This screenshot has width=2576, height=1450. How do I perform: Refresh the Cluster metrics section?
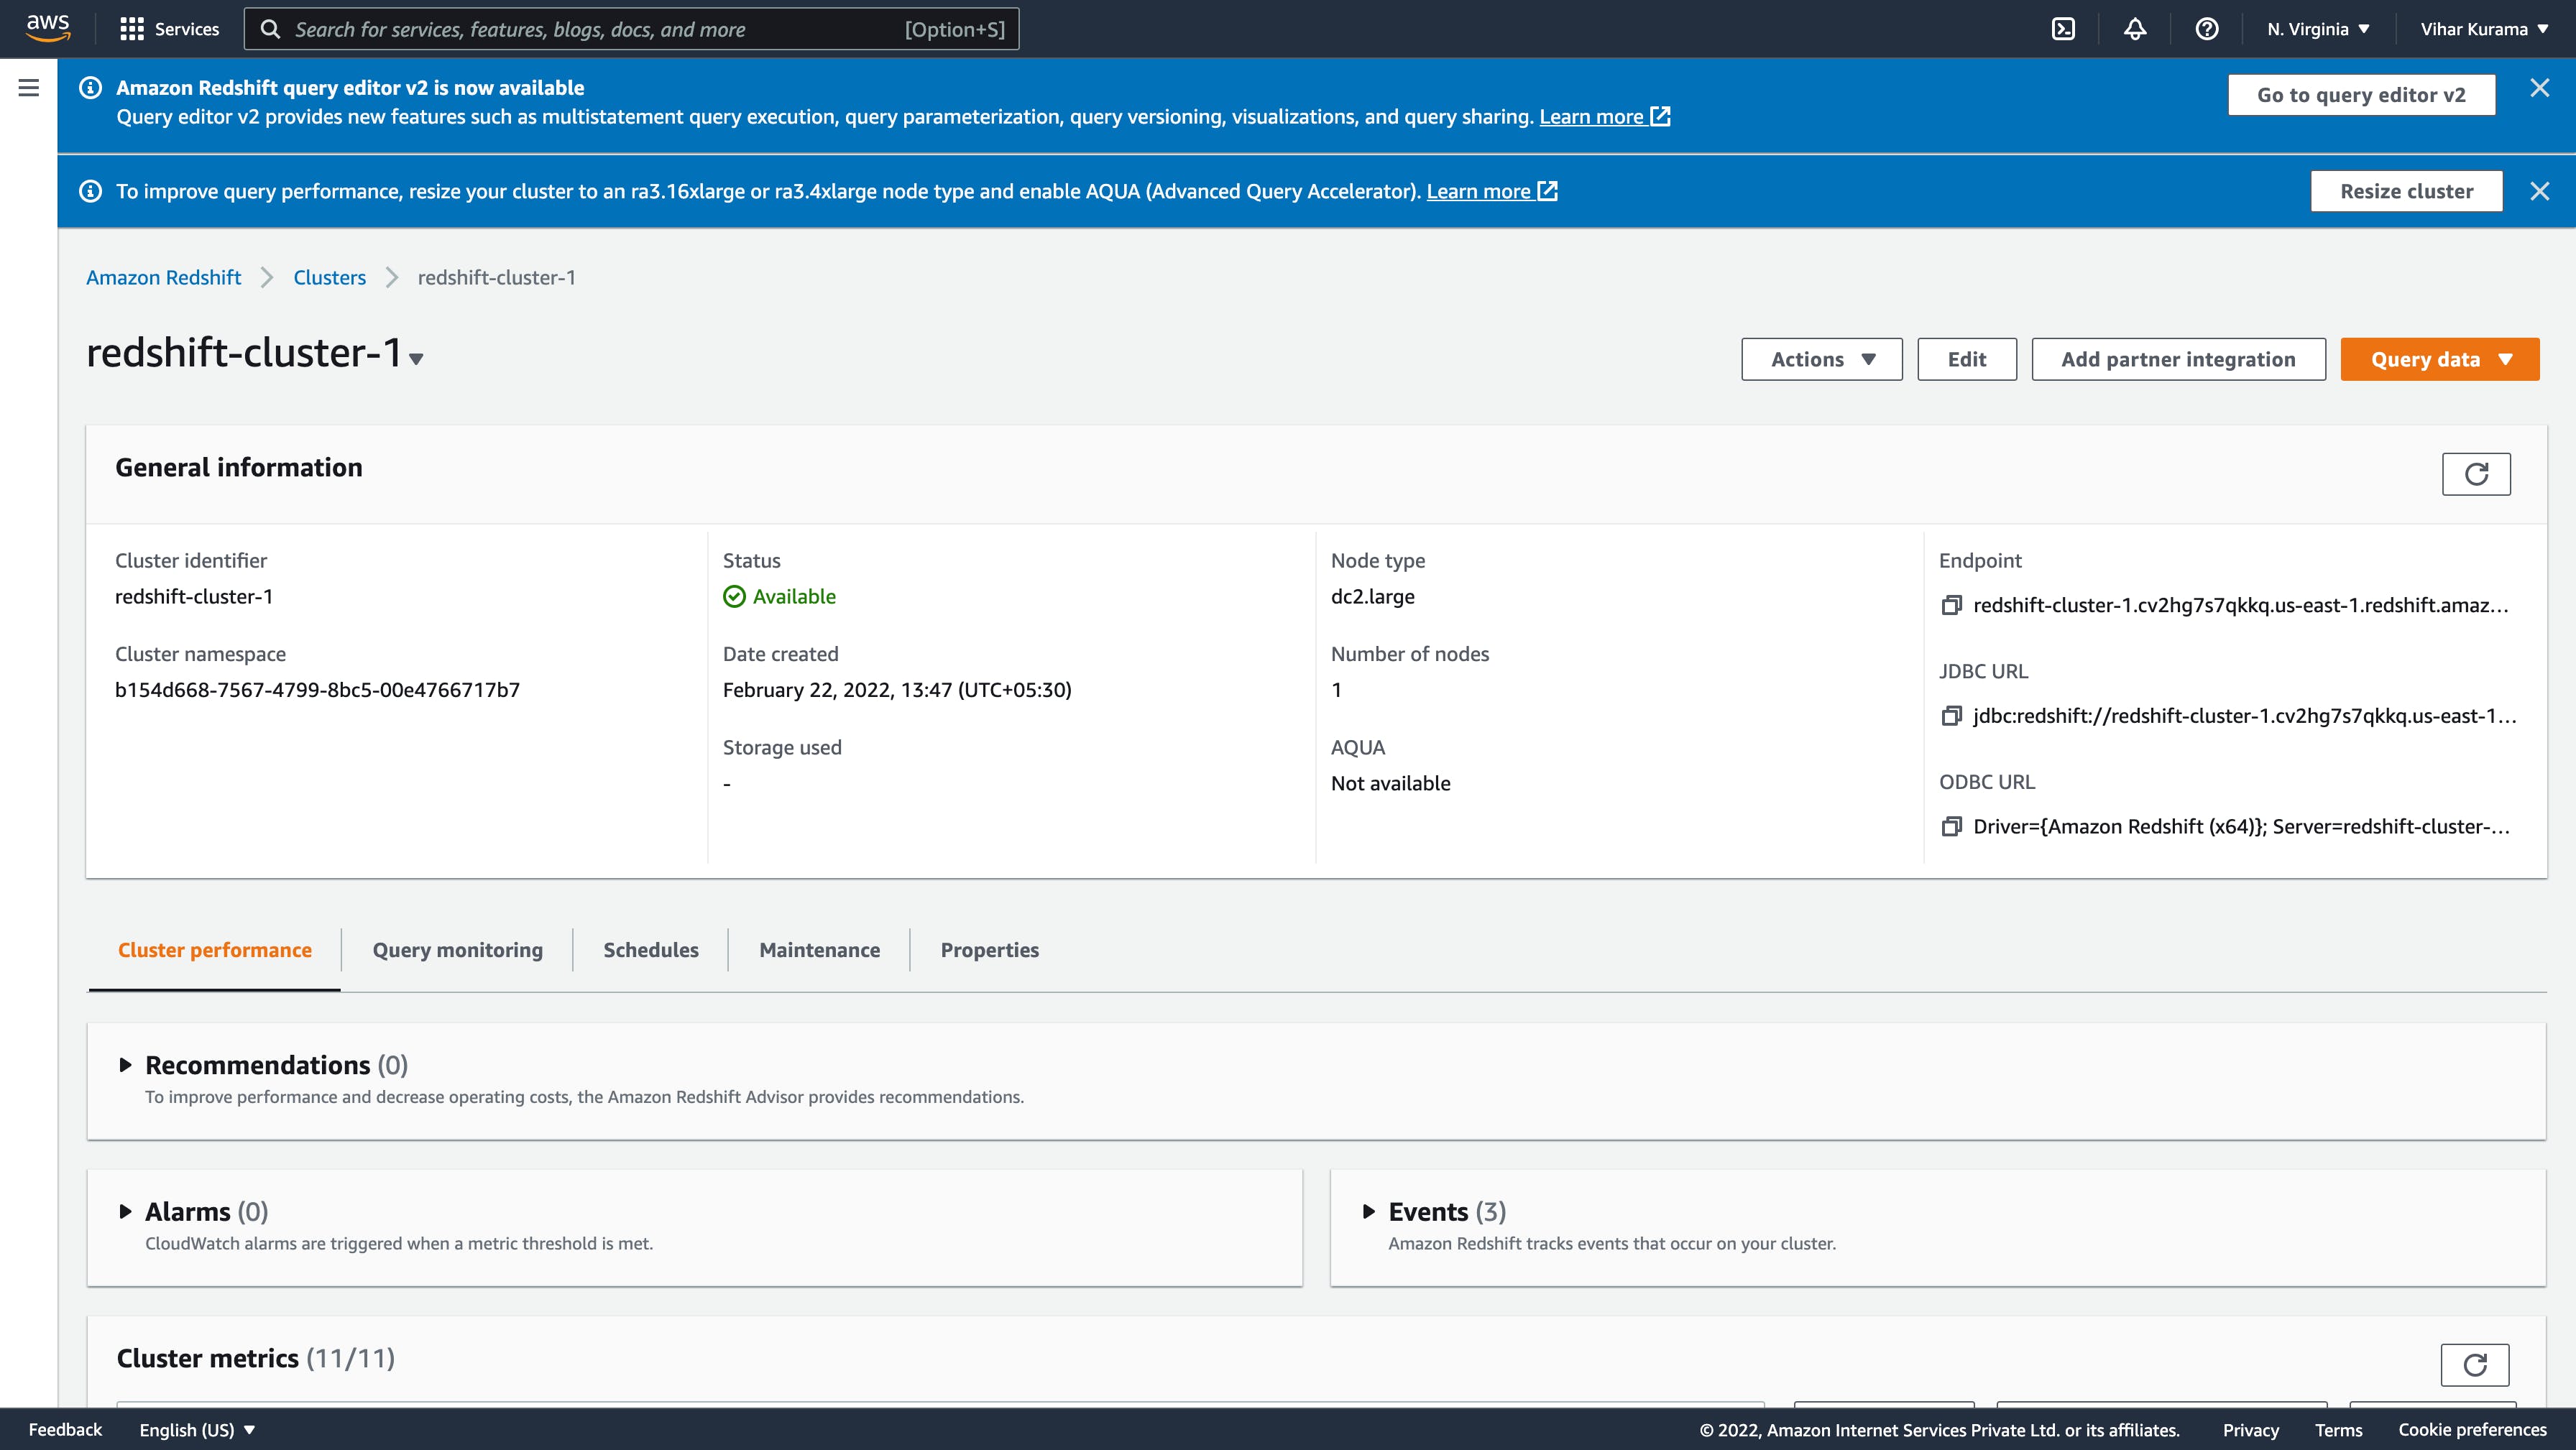click(2475, 1365)
